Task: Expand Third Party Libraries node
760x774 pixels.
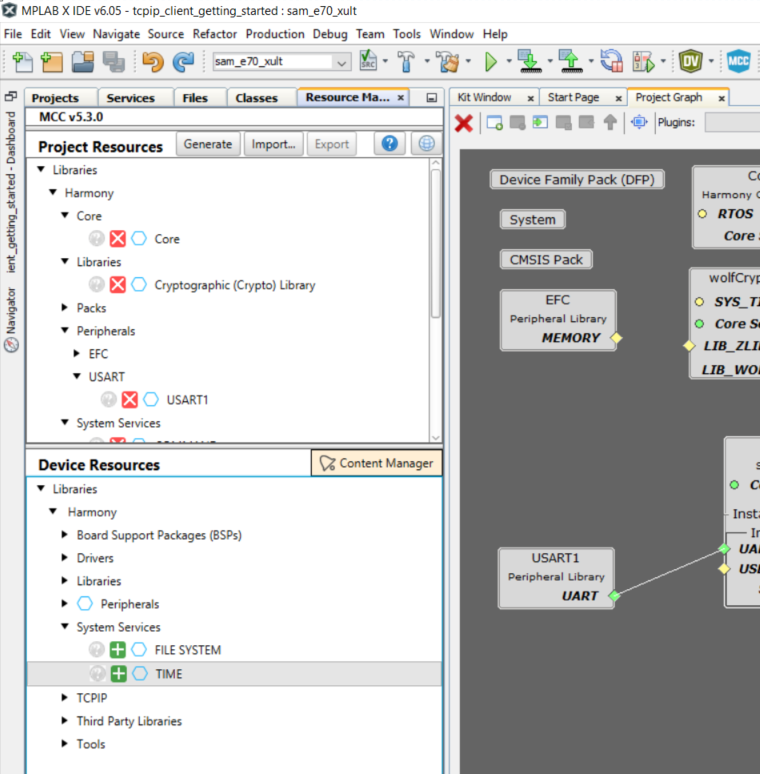Action: 65,721
